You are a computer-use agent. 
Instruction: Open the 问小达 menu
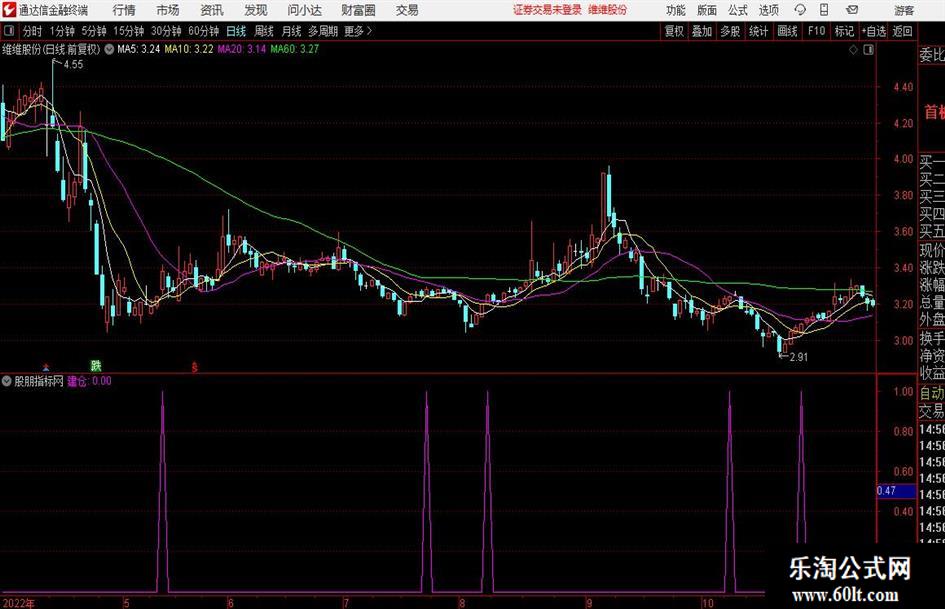304,10
